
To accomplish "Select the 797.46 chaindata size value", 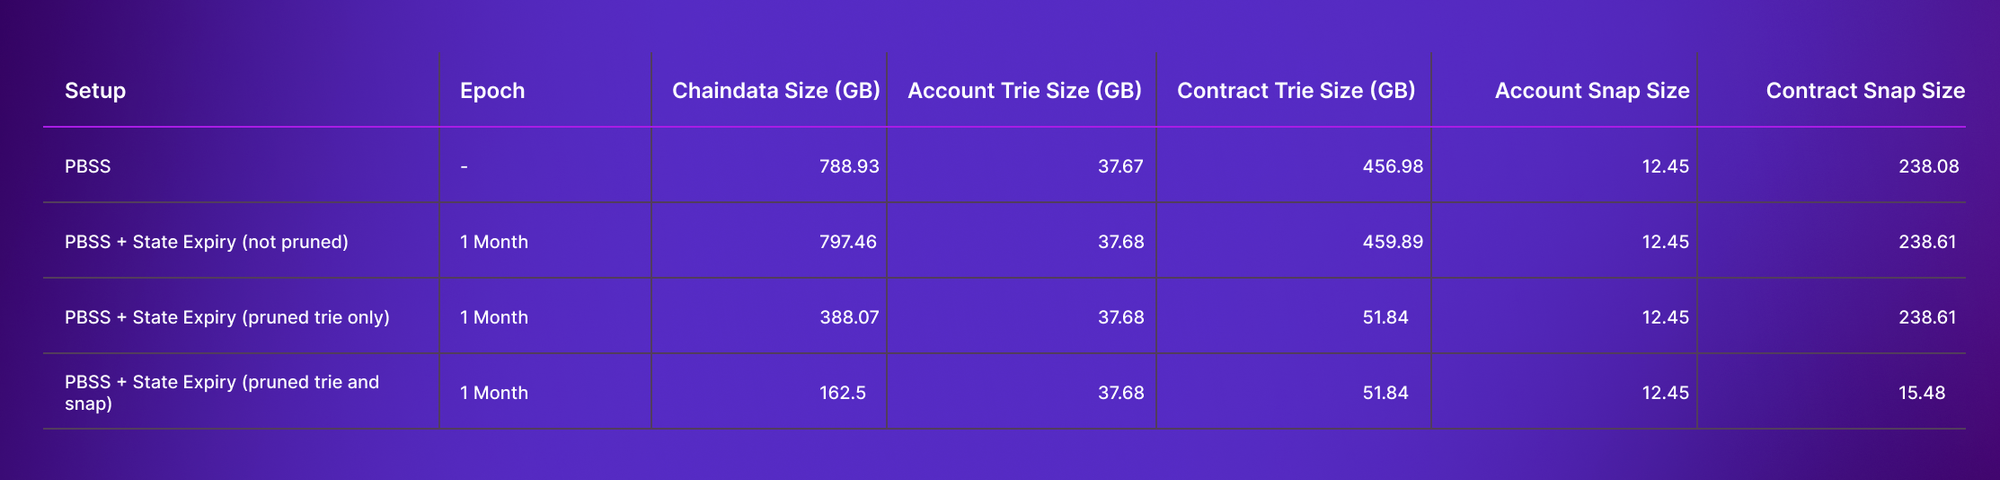I will click(847, 242).
